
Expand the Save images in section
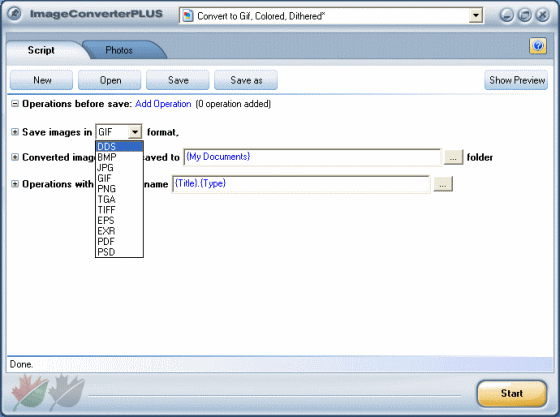[15, 132]
